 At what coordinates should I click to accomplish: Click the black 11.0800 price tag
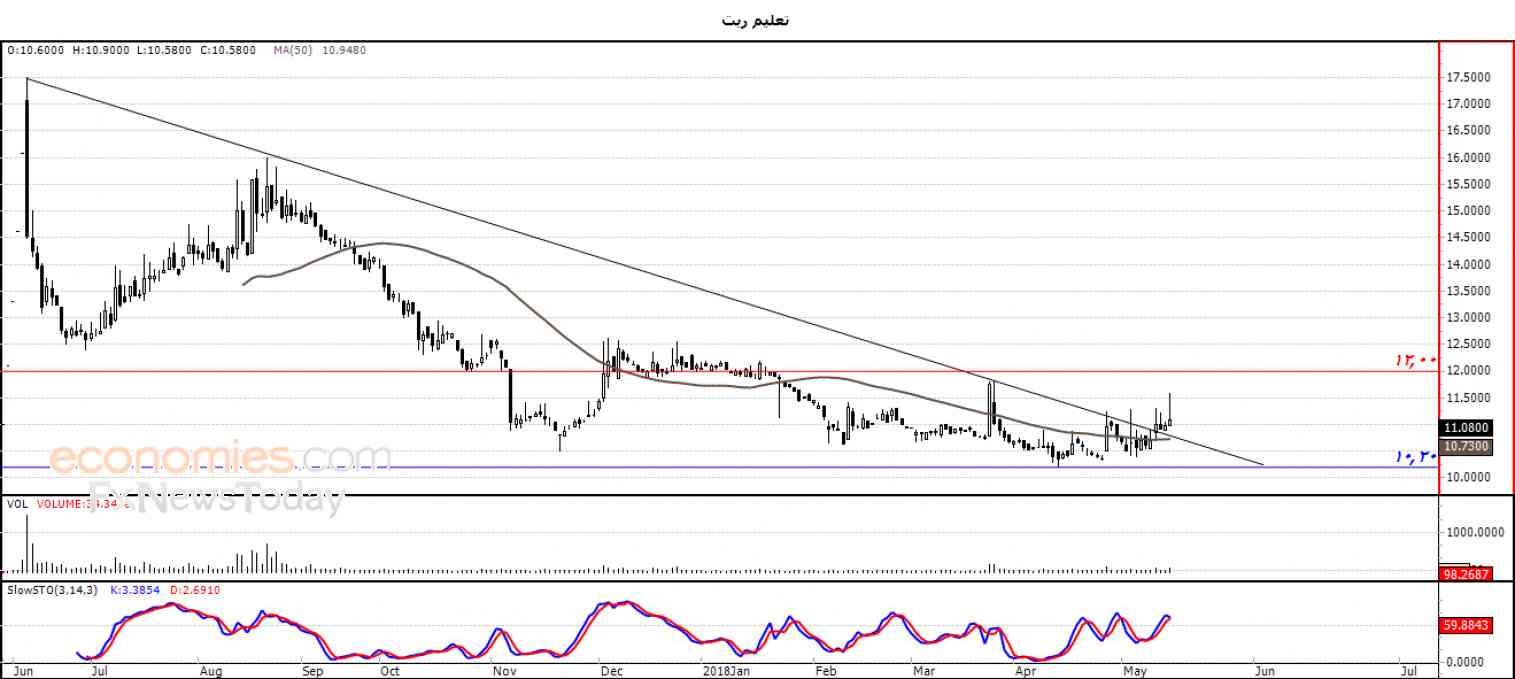pos(1467,428)
